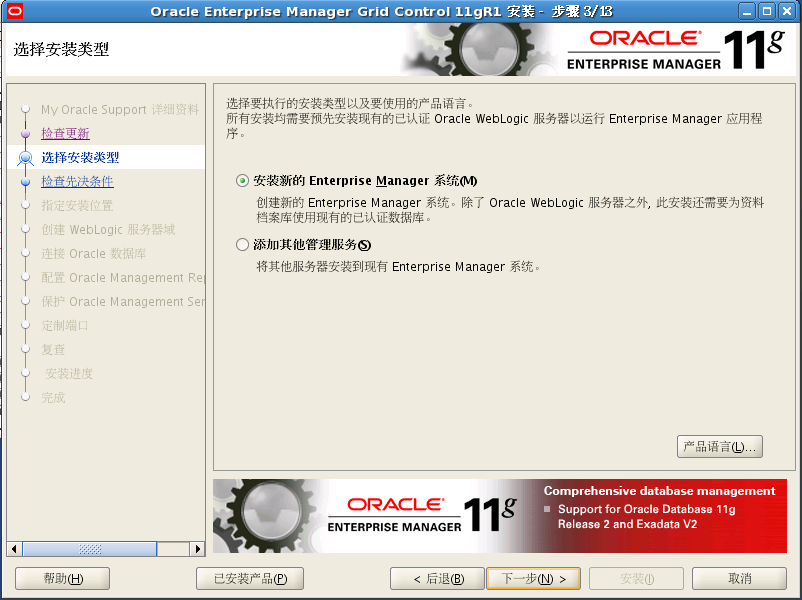Click the step circle beside 指定安装位置
The image size is (802, 600).
[27, 205]
